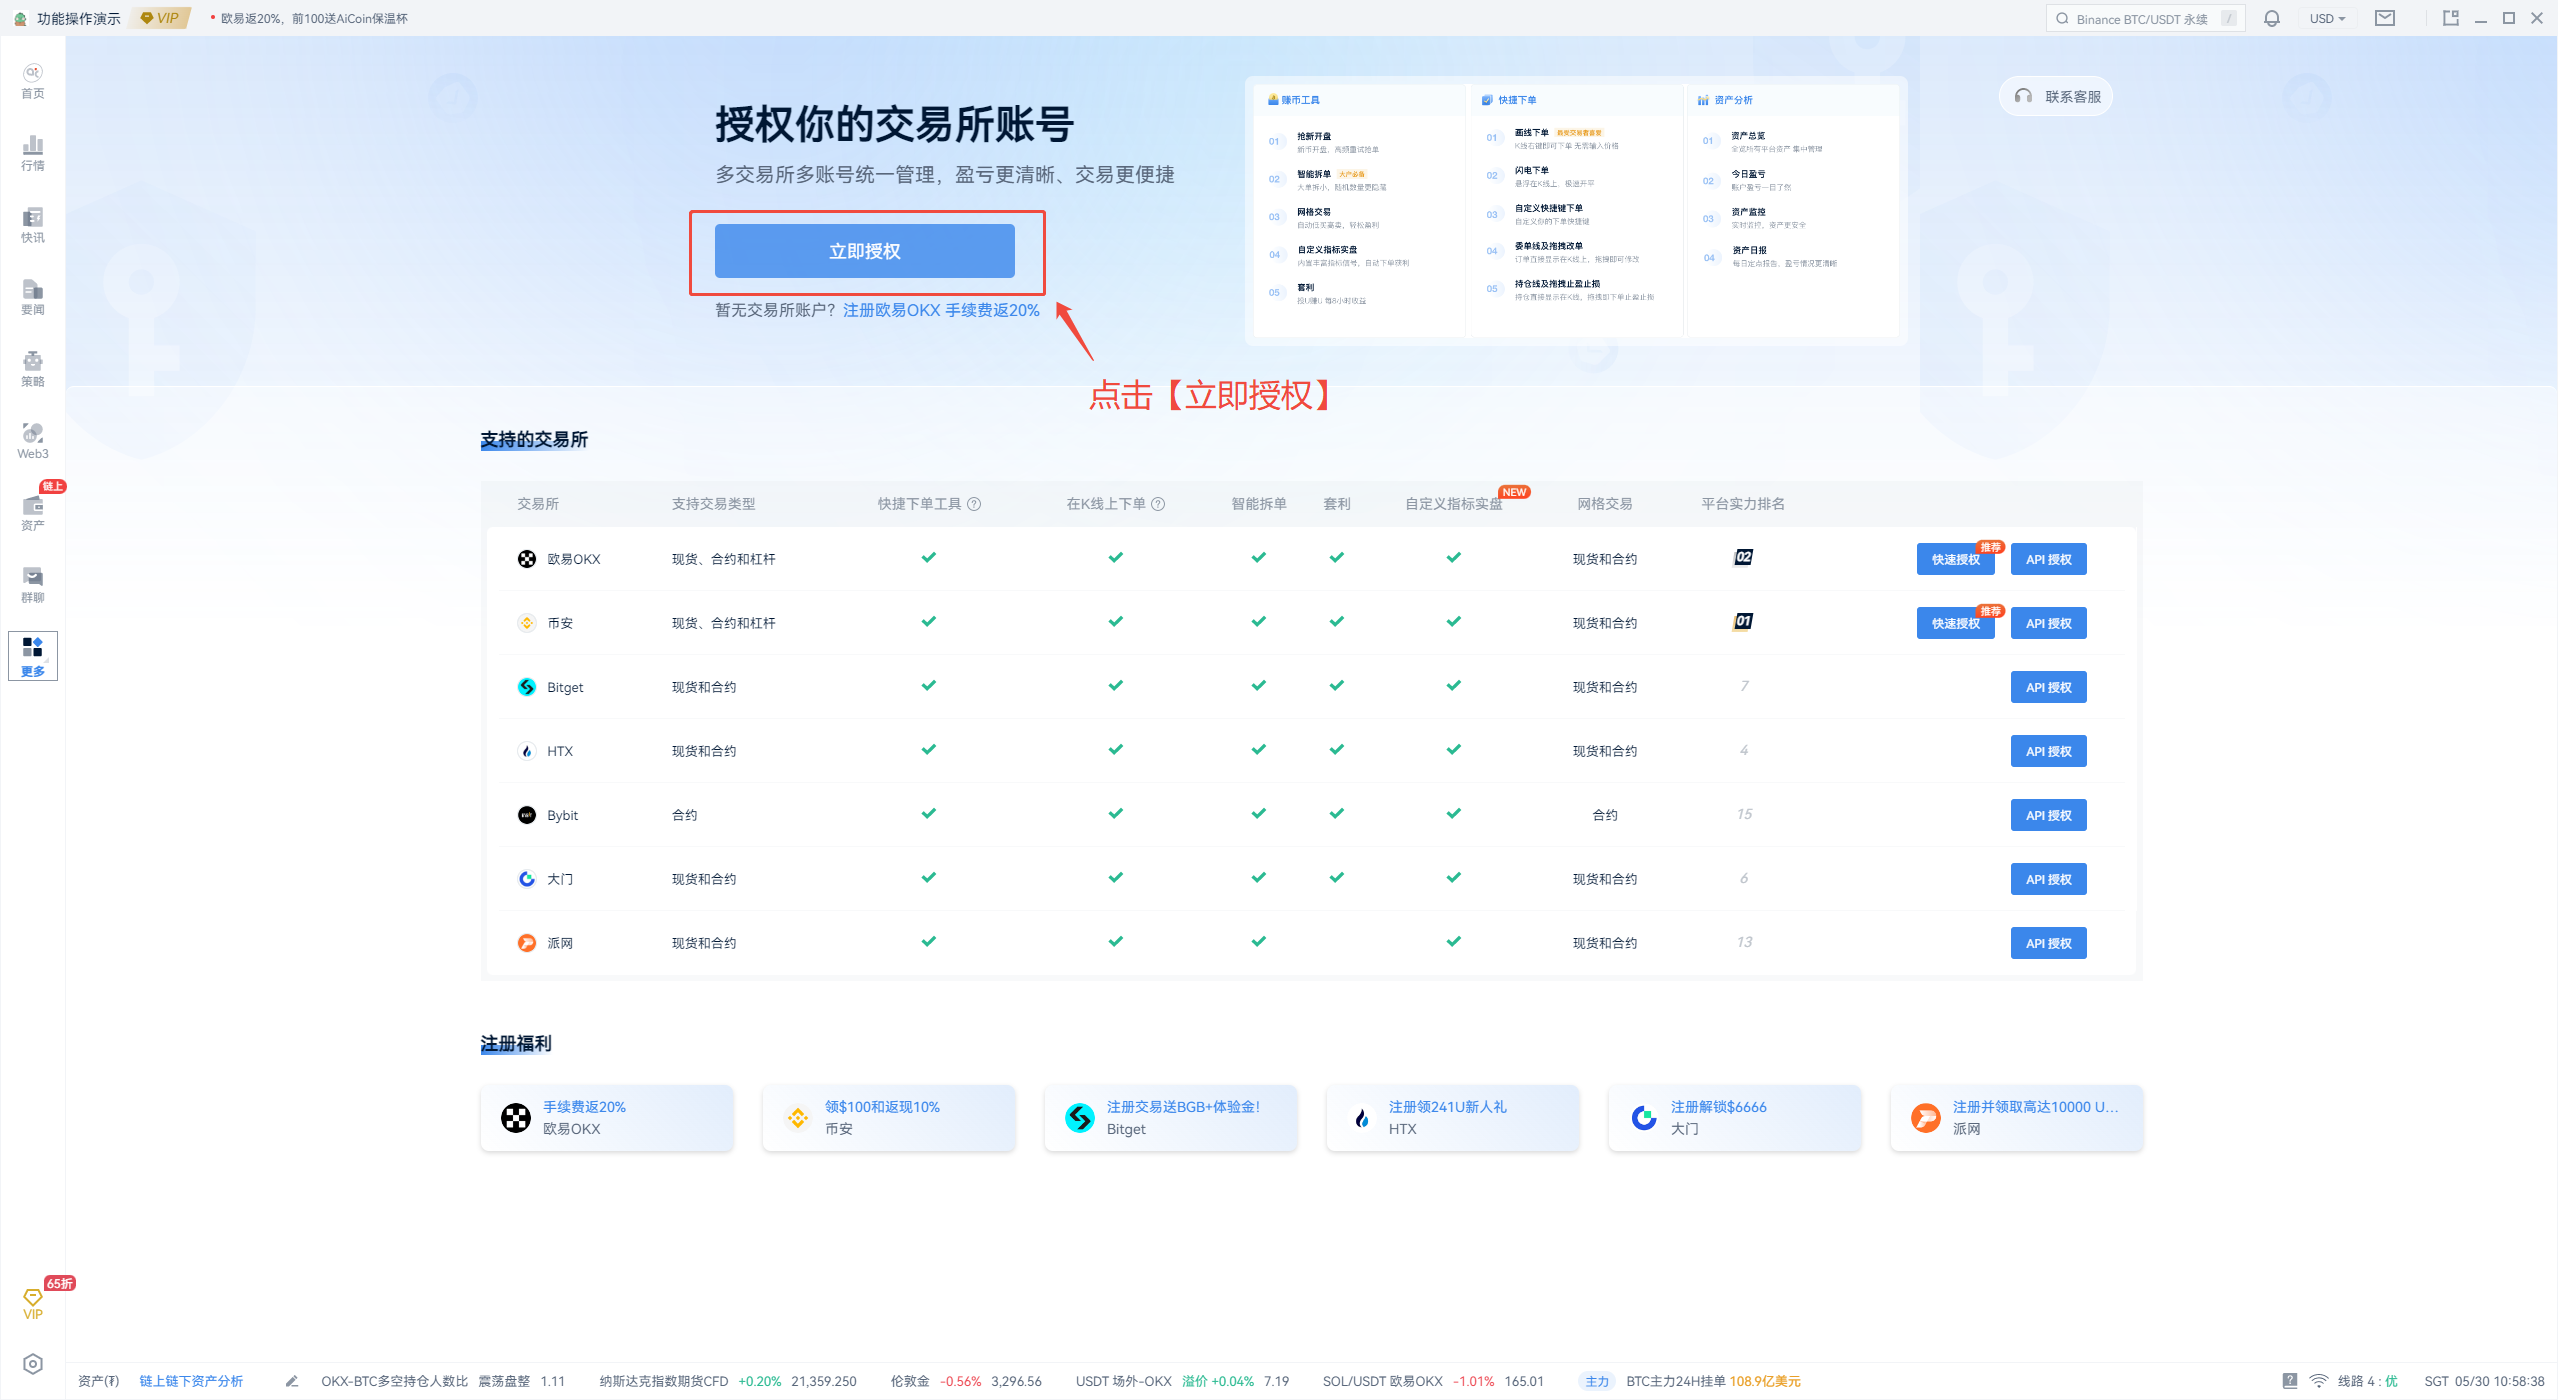
Task: Open the 注册欧易OKX 手续费返20% link
Action: pos(940,310)
